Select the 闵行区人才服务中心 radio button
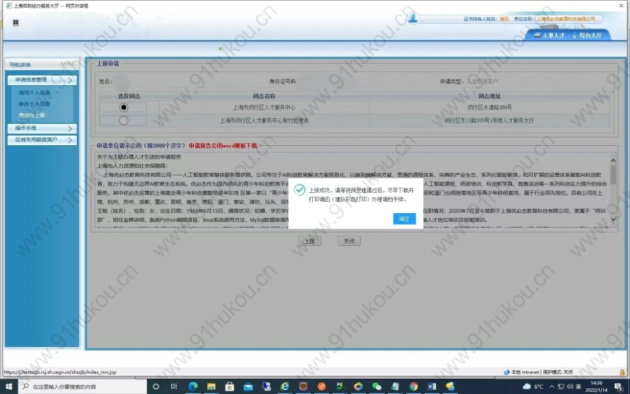This screenshot has width=630, height=394. 123,107
